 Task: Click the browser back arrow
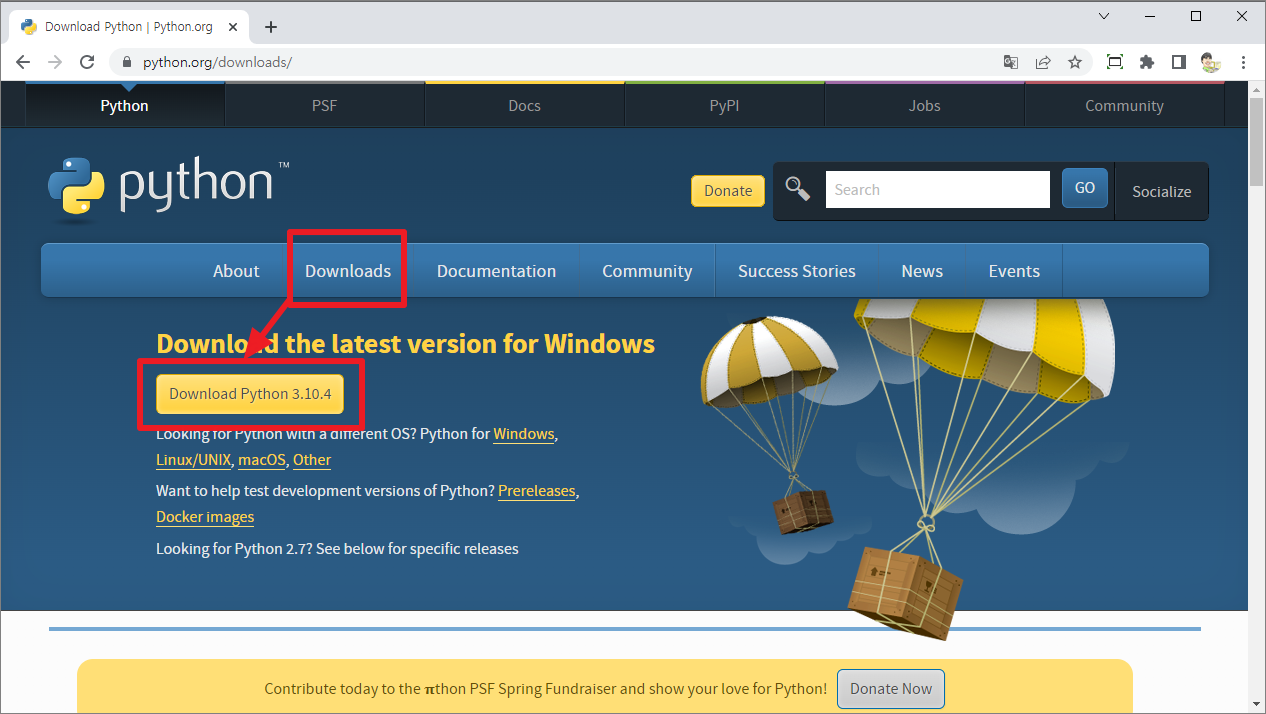pos(23,62)
